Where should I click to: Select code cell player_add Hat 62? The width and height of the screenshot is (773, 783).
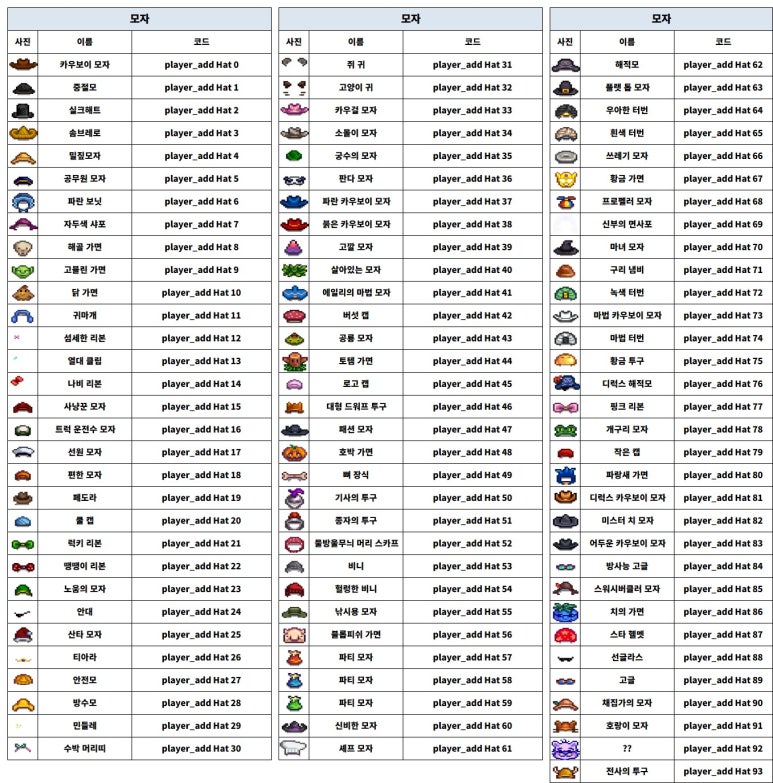click(x=723, y=64)
